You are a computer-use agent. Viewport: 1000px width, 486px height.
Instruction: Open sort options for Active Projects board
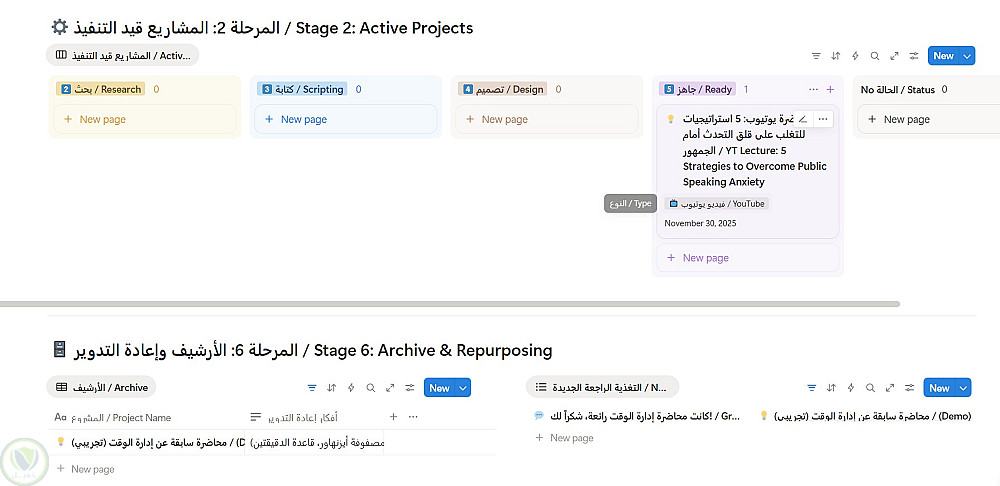[836, 56]
